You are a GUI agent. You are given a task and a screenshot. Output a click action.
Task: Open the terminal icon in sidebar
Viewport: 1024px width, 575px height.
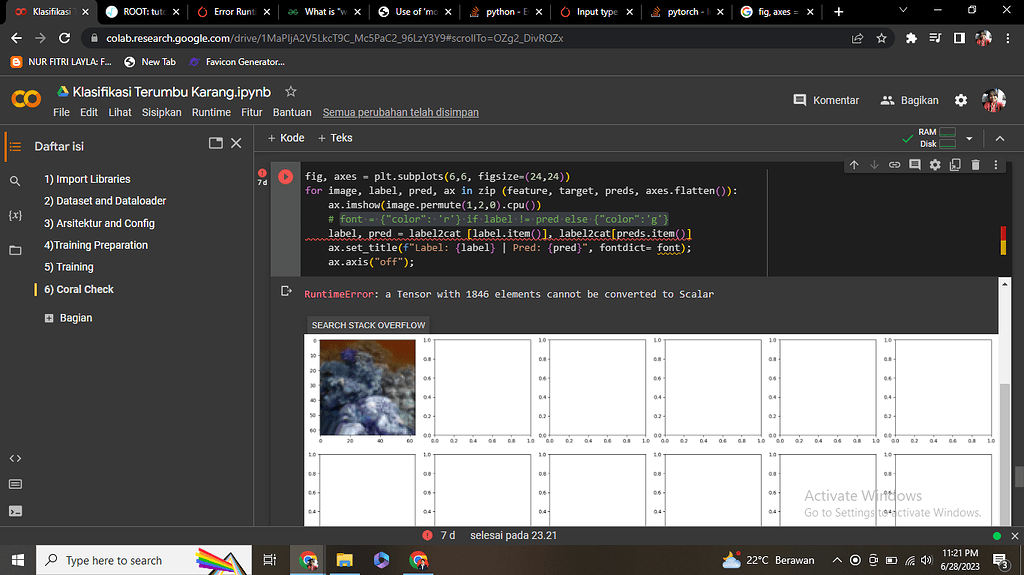[x=15, y=511]
